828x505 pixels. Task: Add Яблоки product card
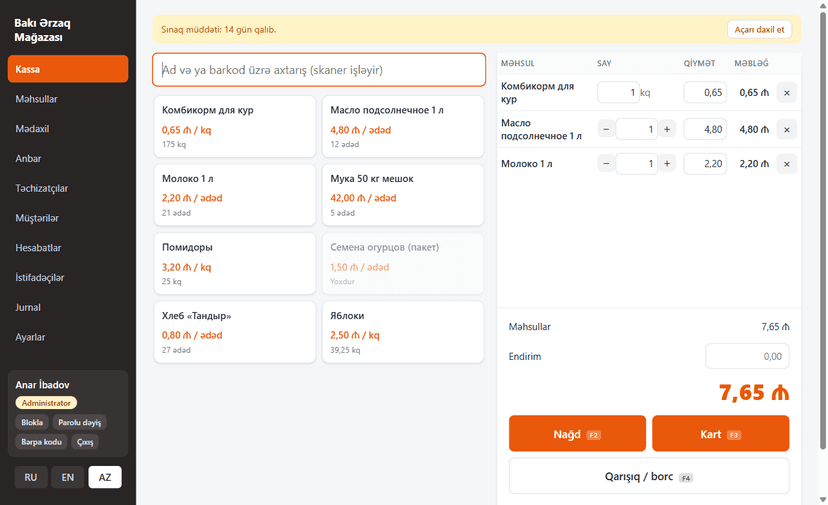pyautogui.click(x=403, y=332)
